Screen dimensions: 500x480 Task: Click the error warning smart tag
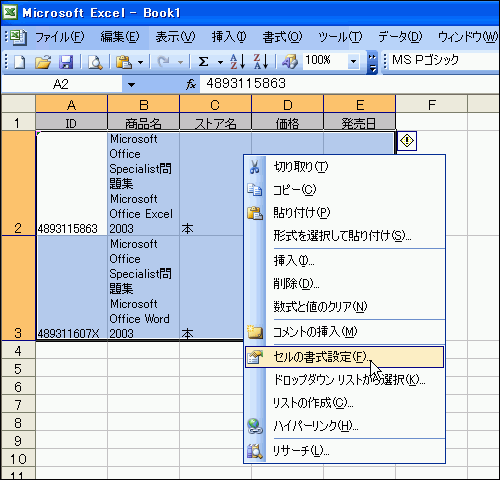[407, 141]
